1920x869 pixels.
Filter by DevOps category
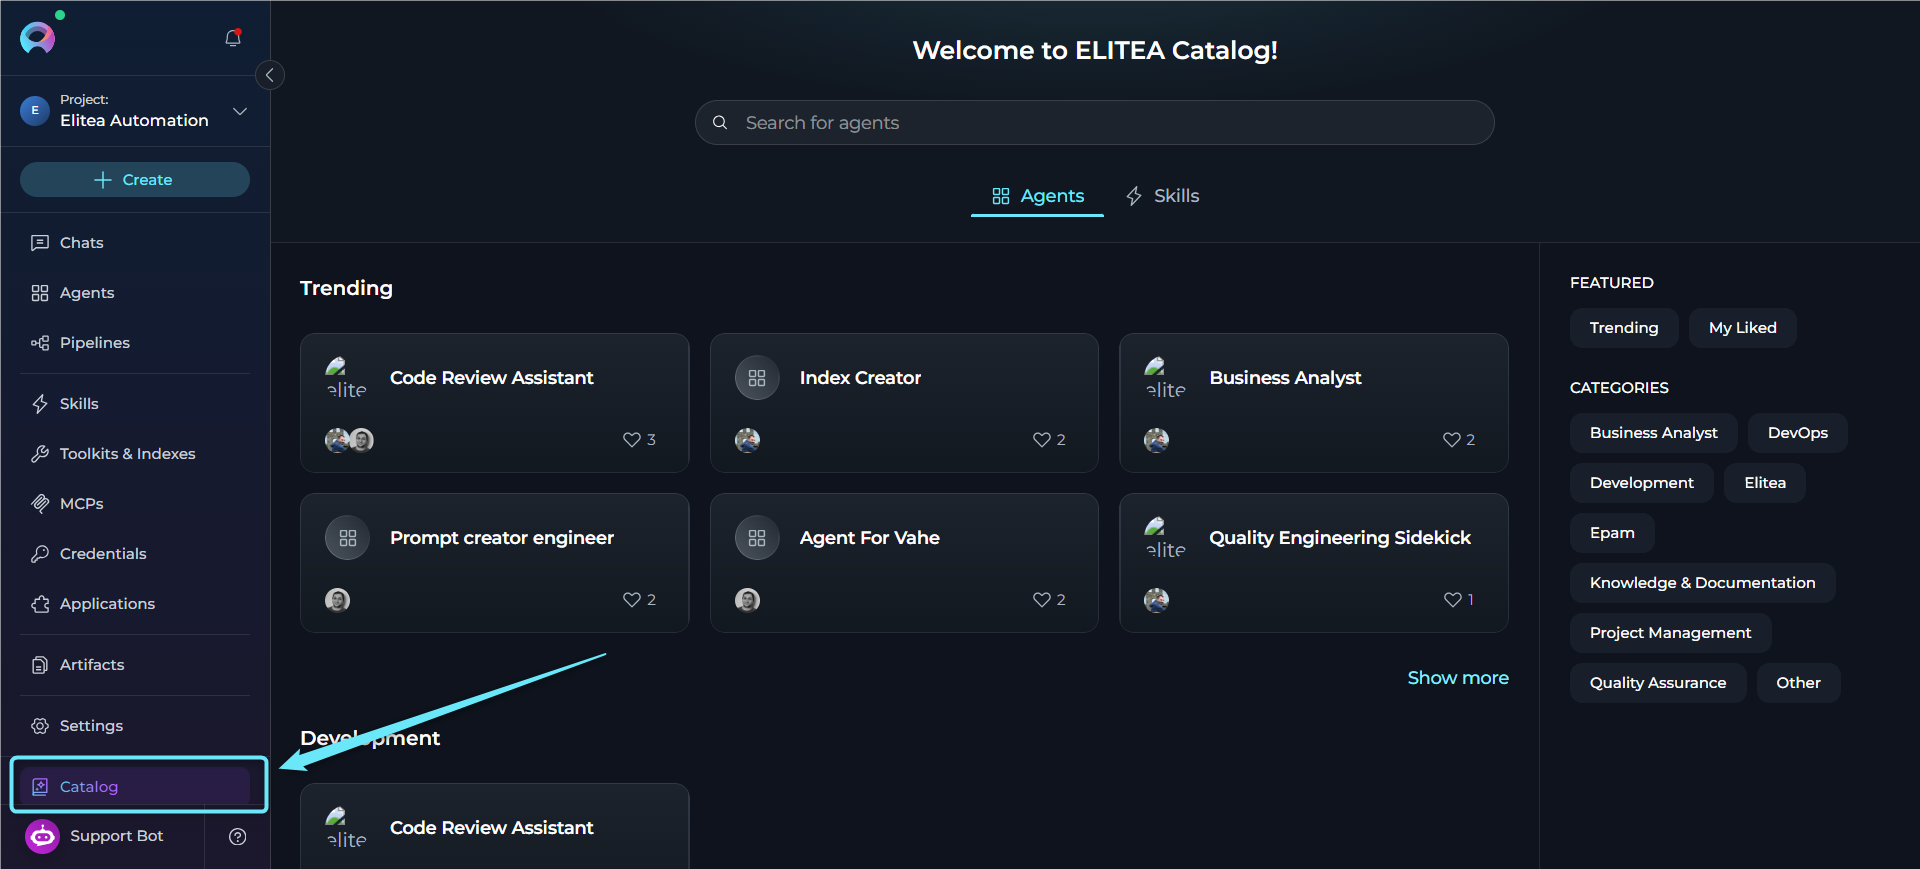point(1798,433)
